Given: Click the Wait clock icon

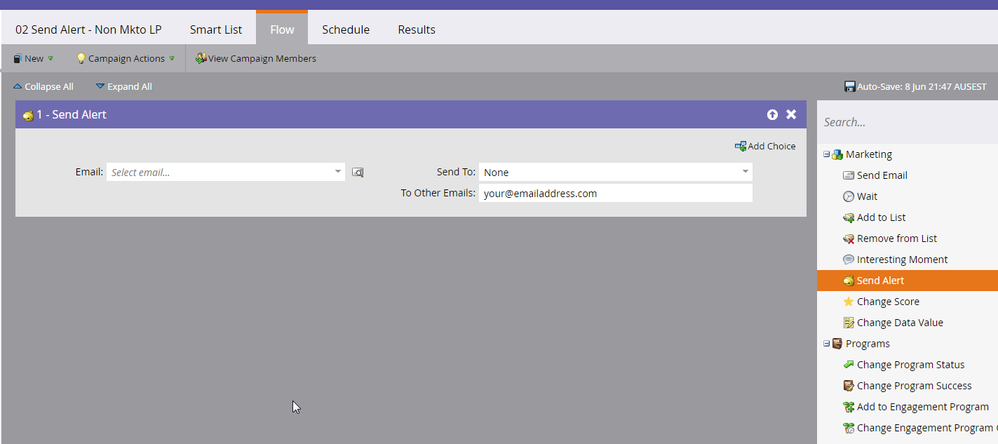Looking at the screenshot, I should (x=848, y=197).
